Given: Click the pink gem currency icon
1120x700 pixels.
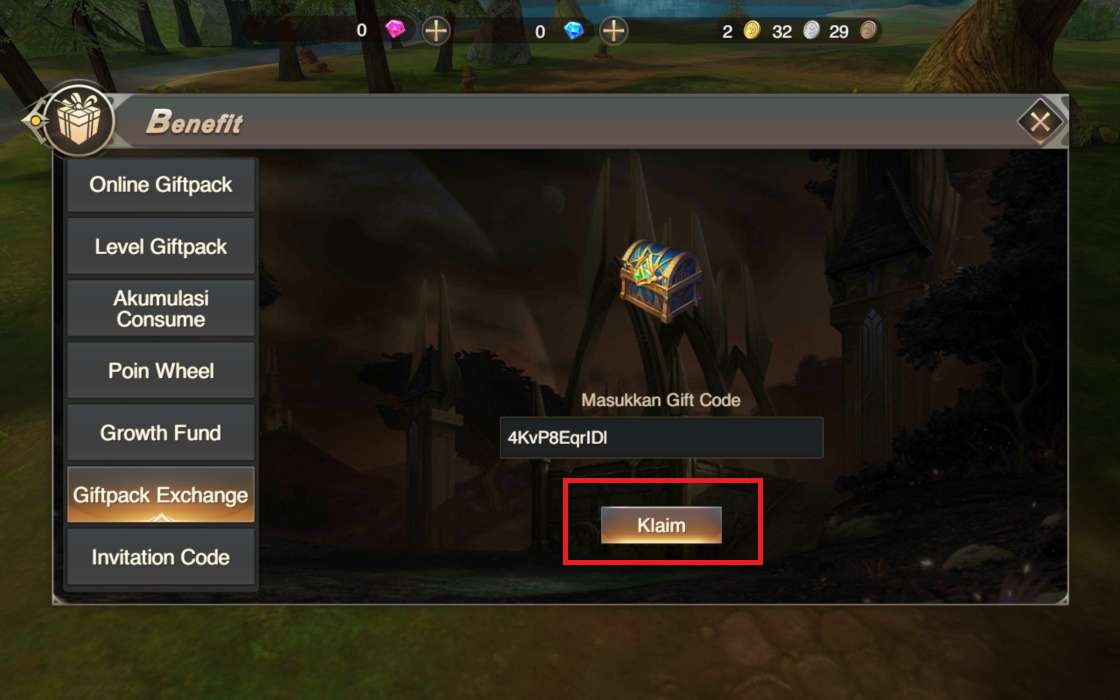Looking at the screenshot, I should [395, 29].
